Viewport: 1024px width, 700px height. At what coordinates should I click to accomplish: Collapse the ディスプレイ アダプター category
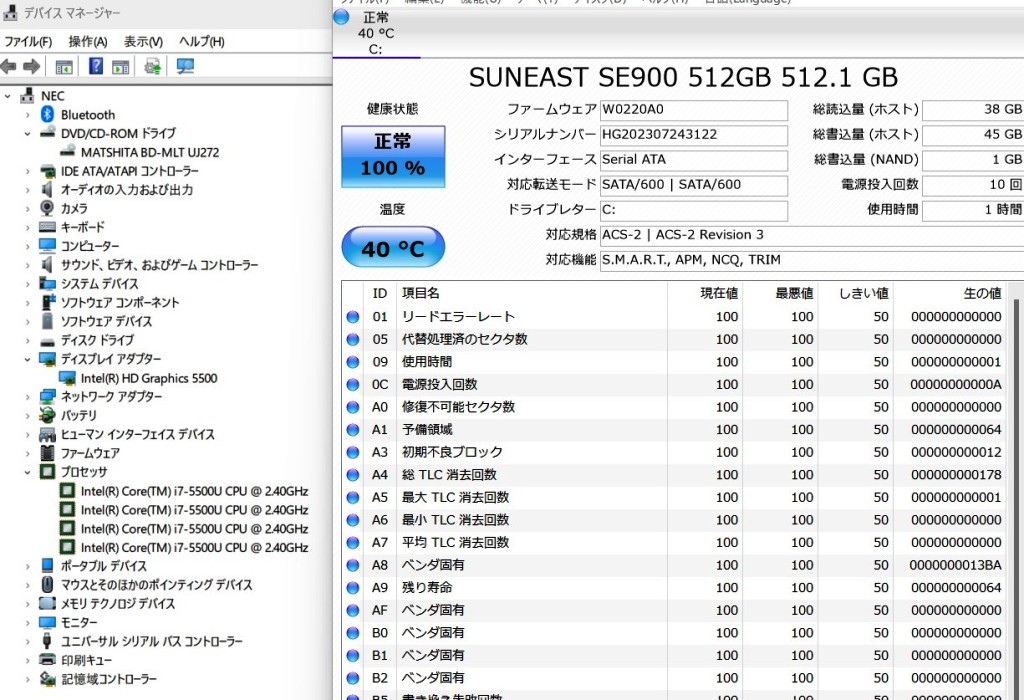(x=27, y=359)
